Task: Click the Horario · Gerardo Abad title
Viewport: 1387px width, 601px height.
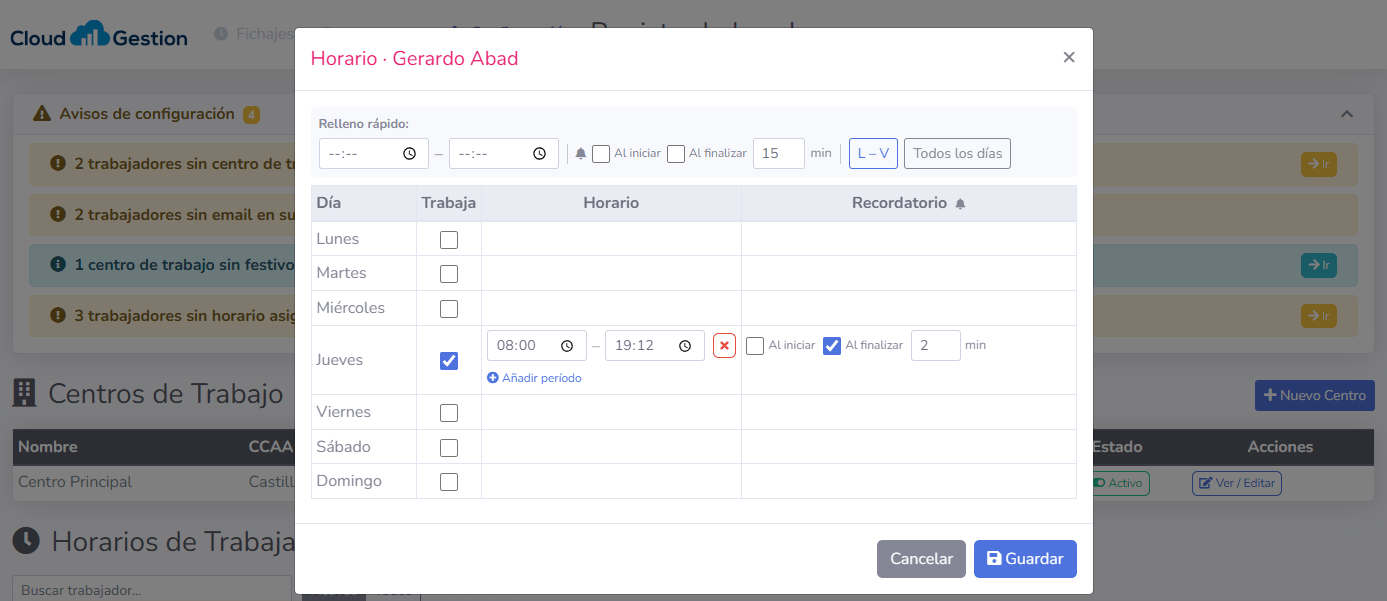Action: tap(414, 58)
